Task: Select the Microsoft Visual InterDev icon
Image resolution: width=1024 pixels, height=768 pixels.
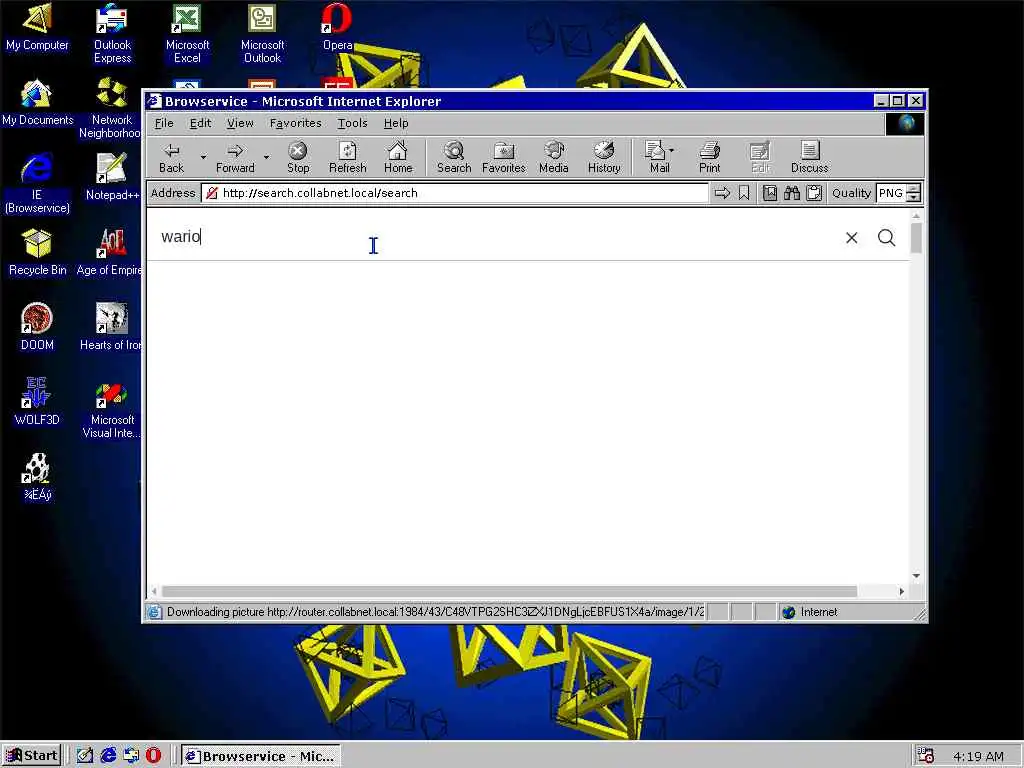Action: click(111, 408)
